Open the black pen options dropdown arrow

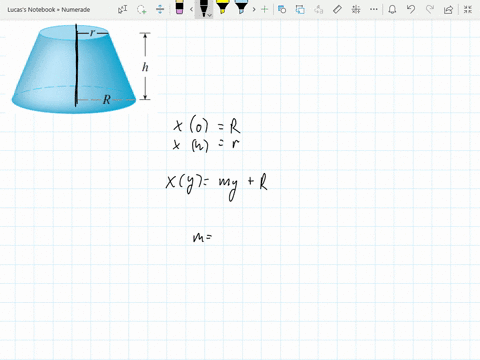[x=209, y=15]
